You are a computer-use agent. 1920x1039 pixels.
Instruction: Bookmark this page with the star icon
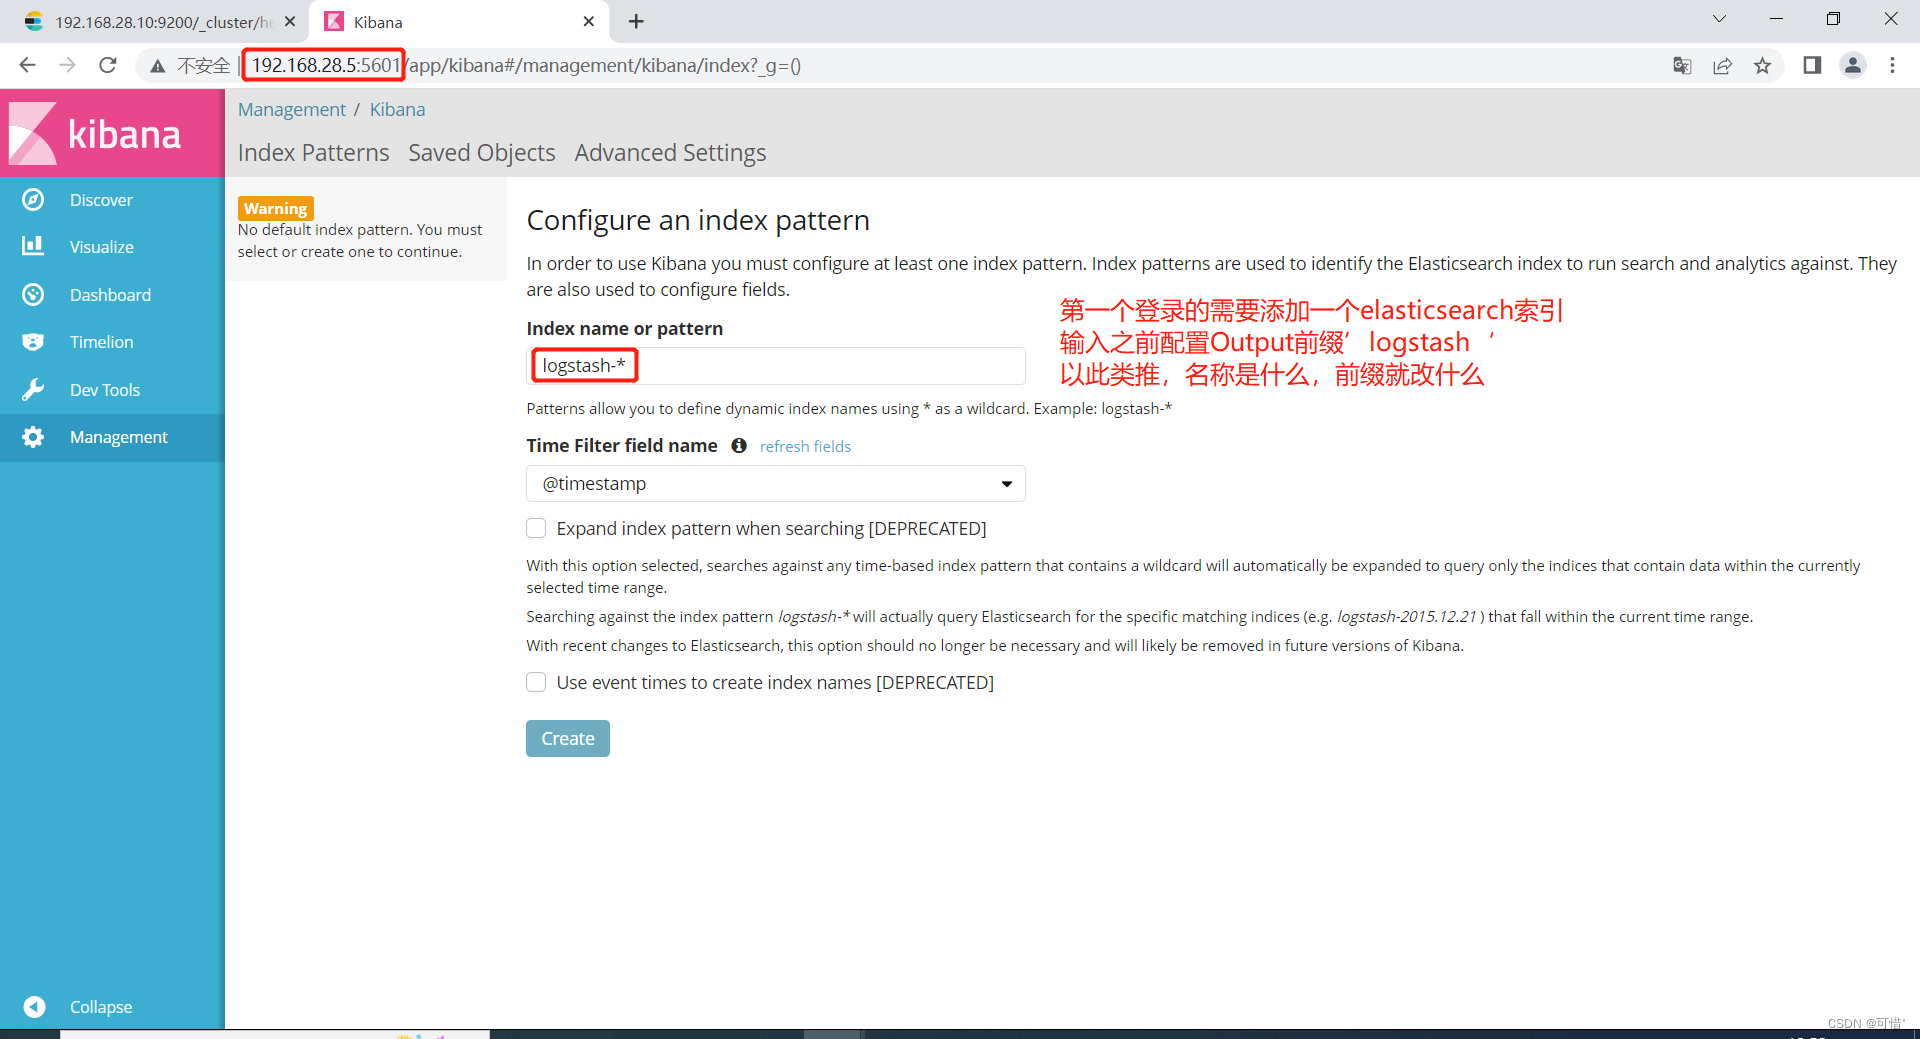point(1762,66)
